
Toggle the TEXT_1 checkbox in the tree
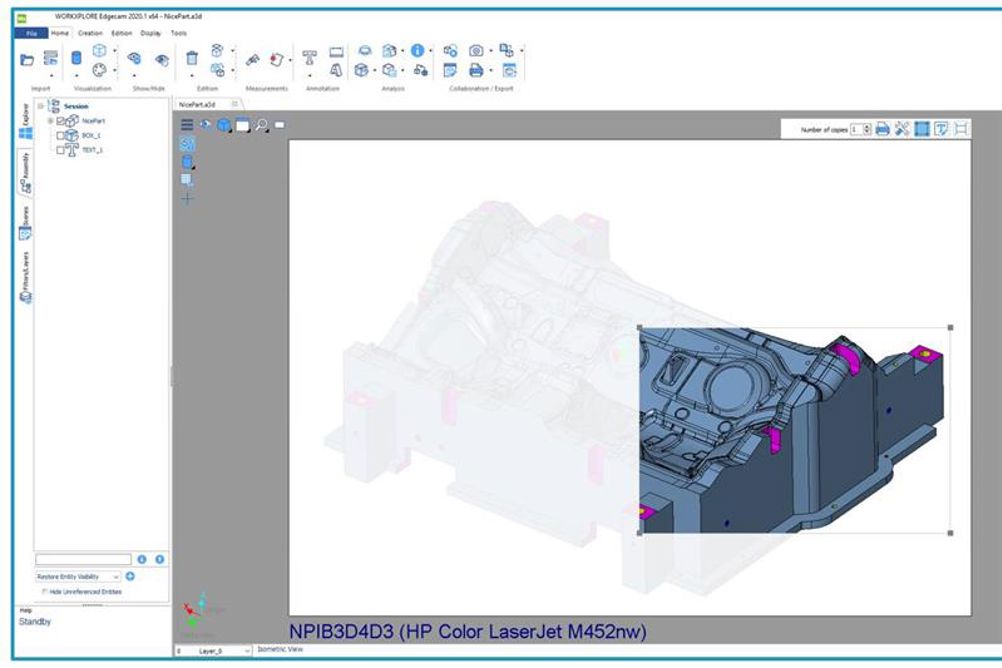tap(61, 150)
